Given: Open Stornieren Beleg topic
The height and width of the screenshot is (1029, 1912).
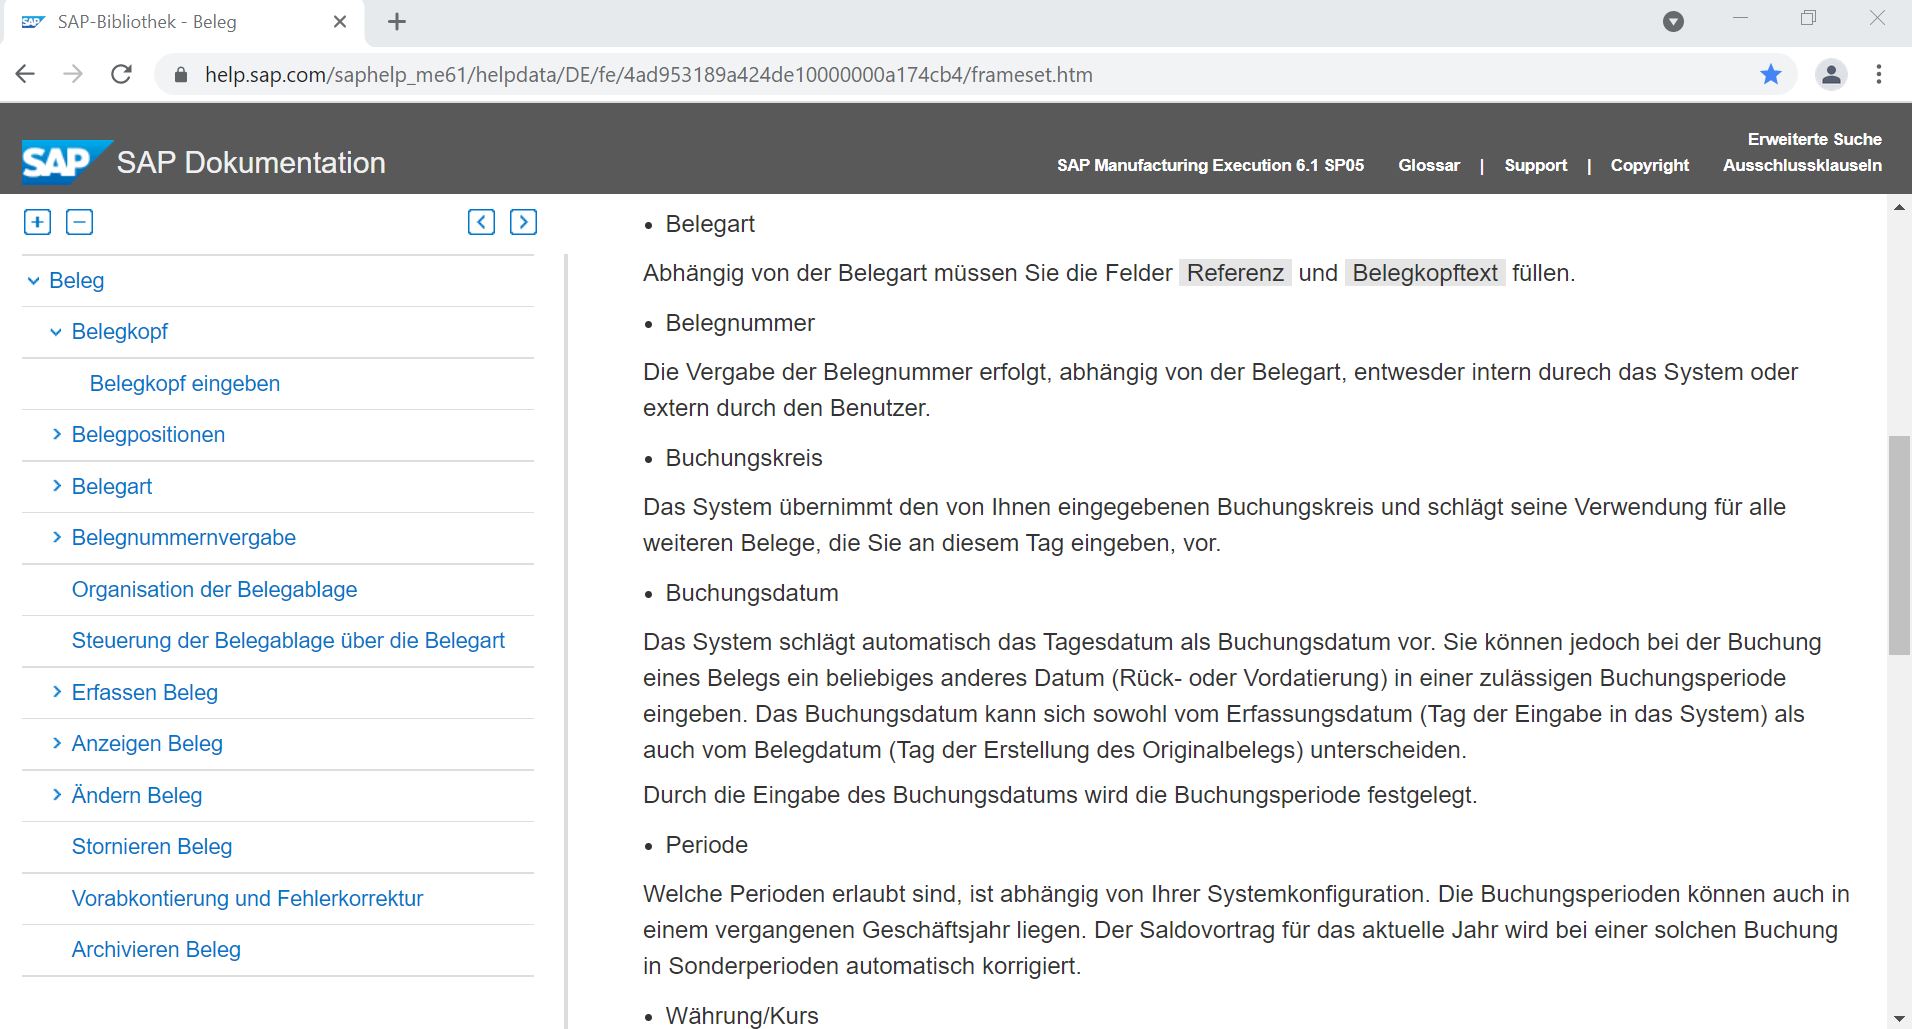Looking at the screenshot, I should coord(152,846).
